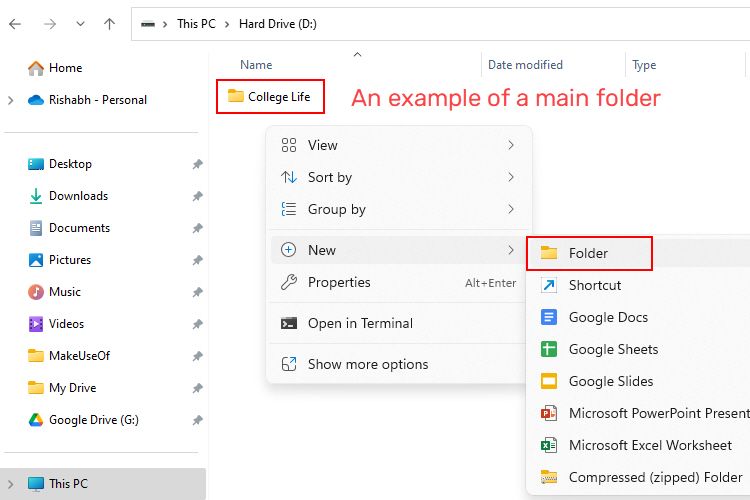Viewport: 750px width, 500px height.
Task: Create a new Google Sheets file
Action: tap(613, 349)
